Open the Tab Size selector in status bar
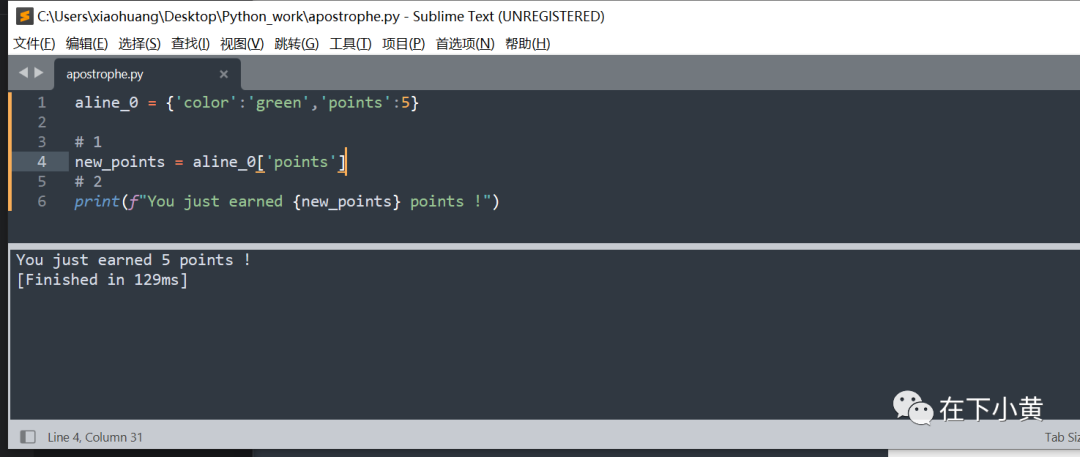 click(x=1061, y=437)
